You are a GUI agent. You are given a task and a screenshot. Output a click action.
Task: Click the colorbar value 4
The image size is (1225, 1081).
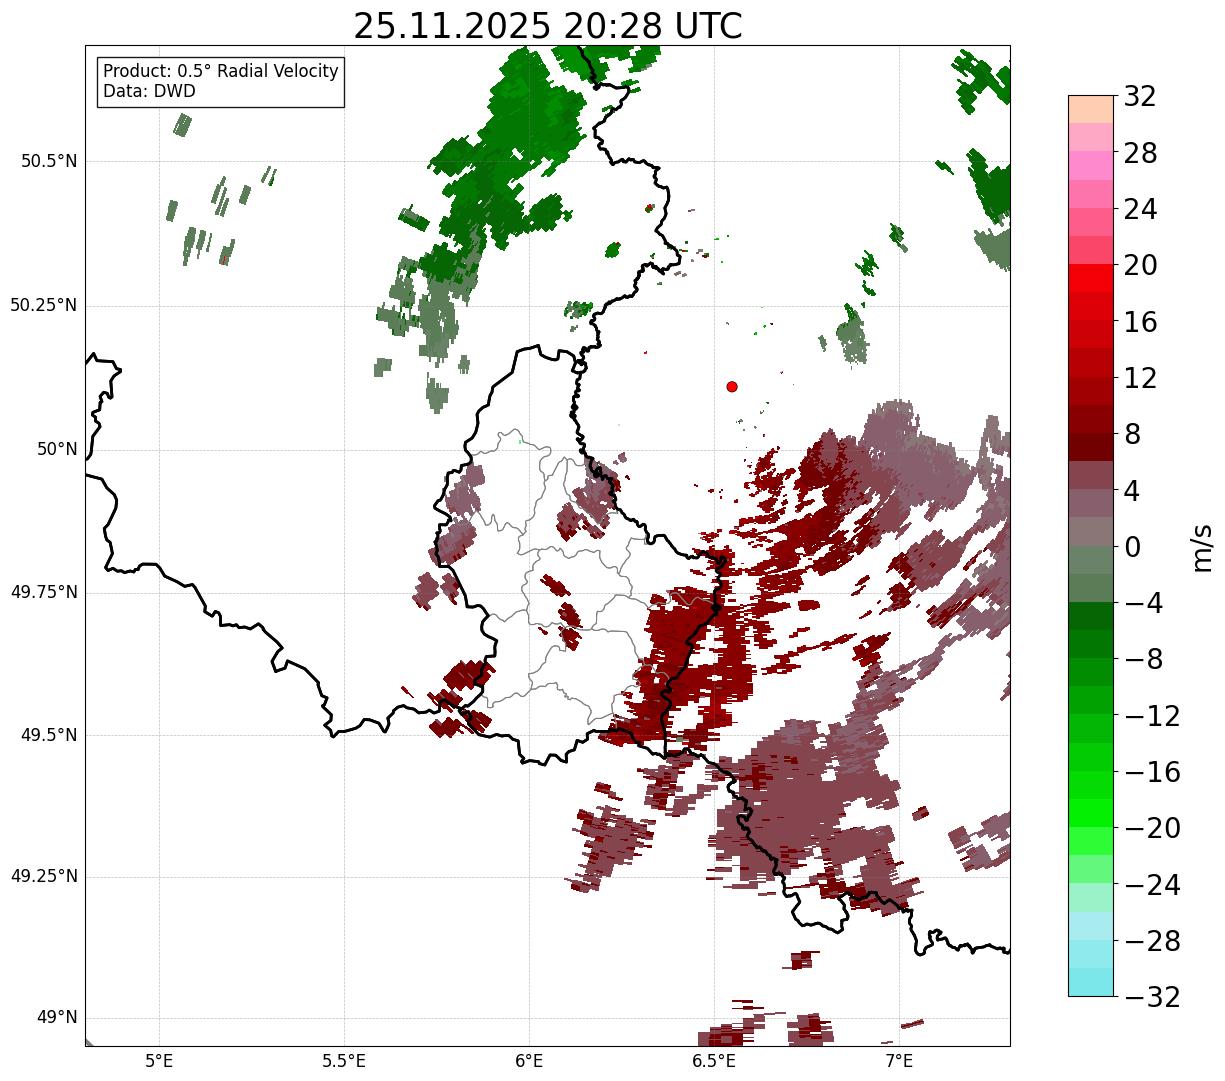pos(1132,491)
